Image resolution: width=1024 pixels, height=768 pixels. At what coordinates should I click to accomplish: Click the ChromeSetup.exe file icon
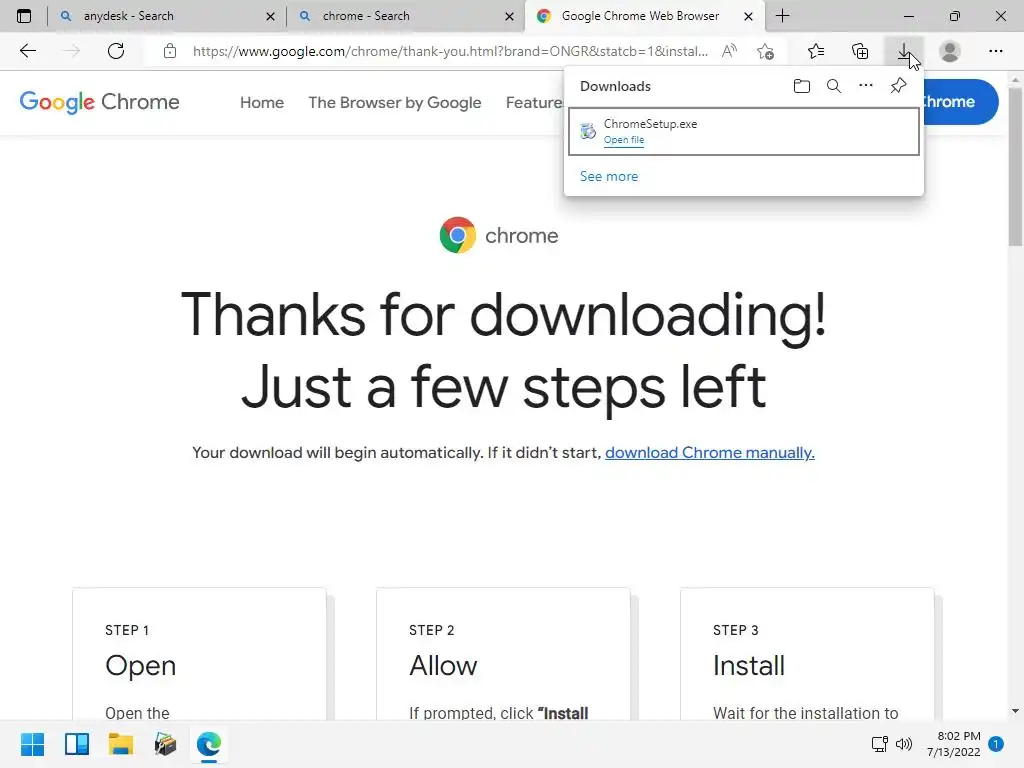588,131
